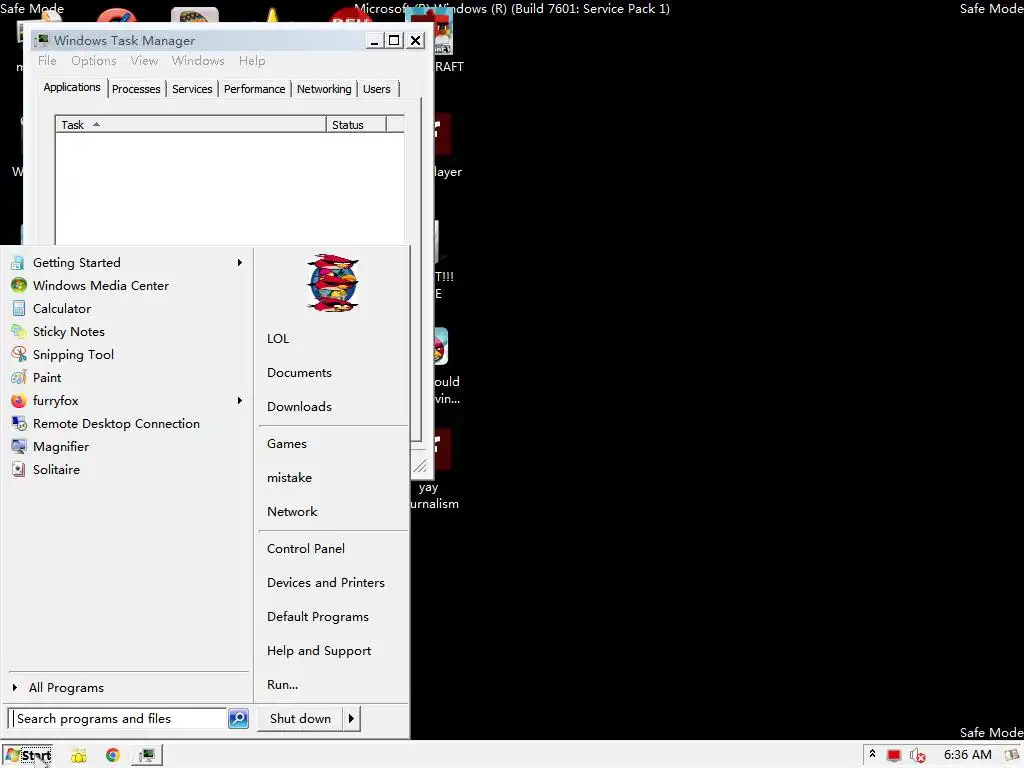Launch the Snipping Tool

pyautogui.click(x=127, y=355)
